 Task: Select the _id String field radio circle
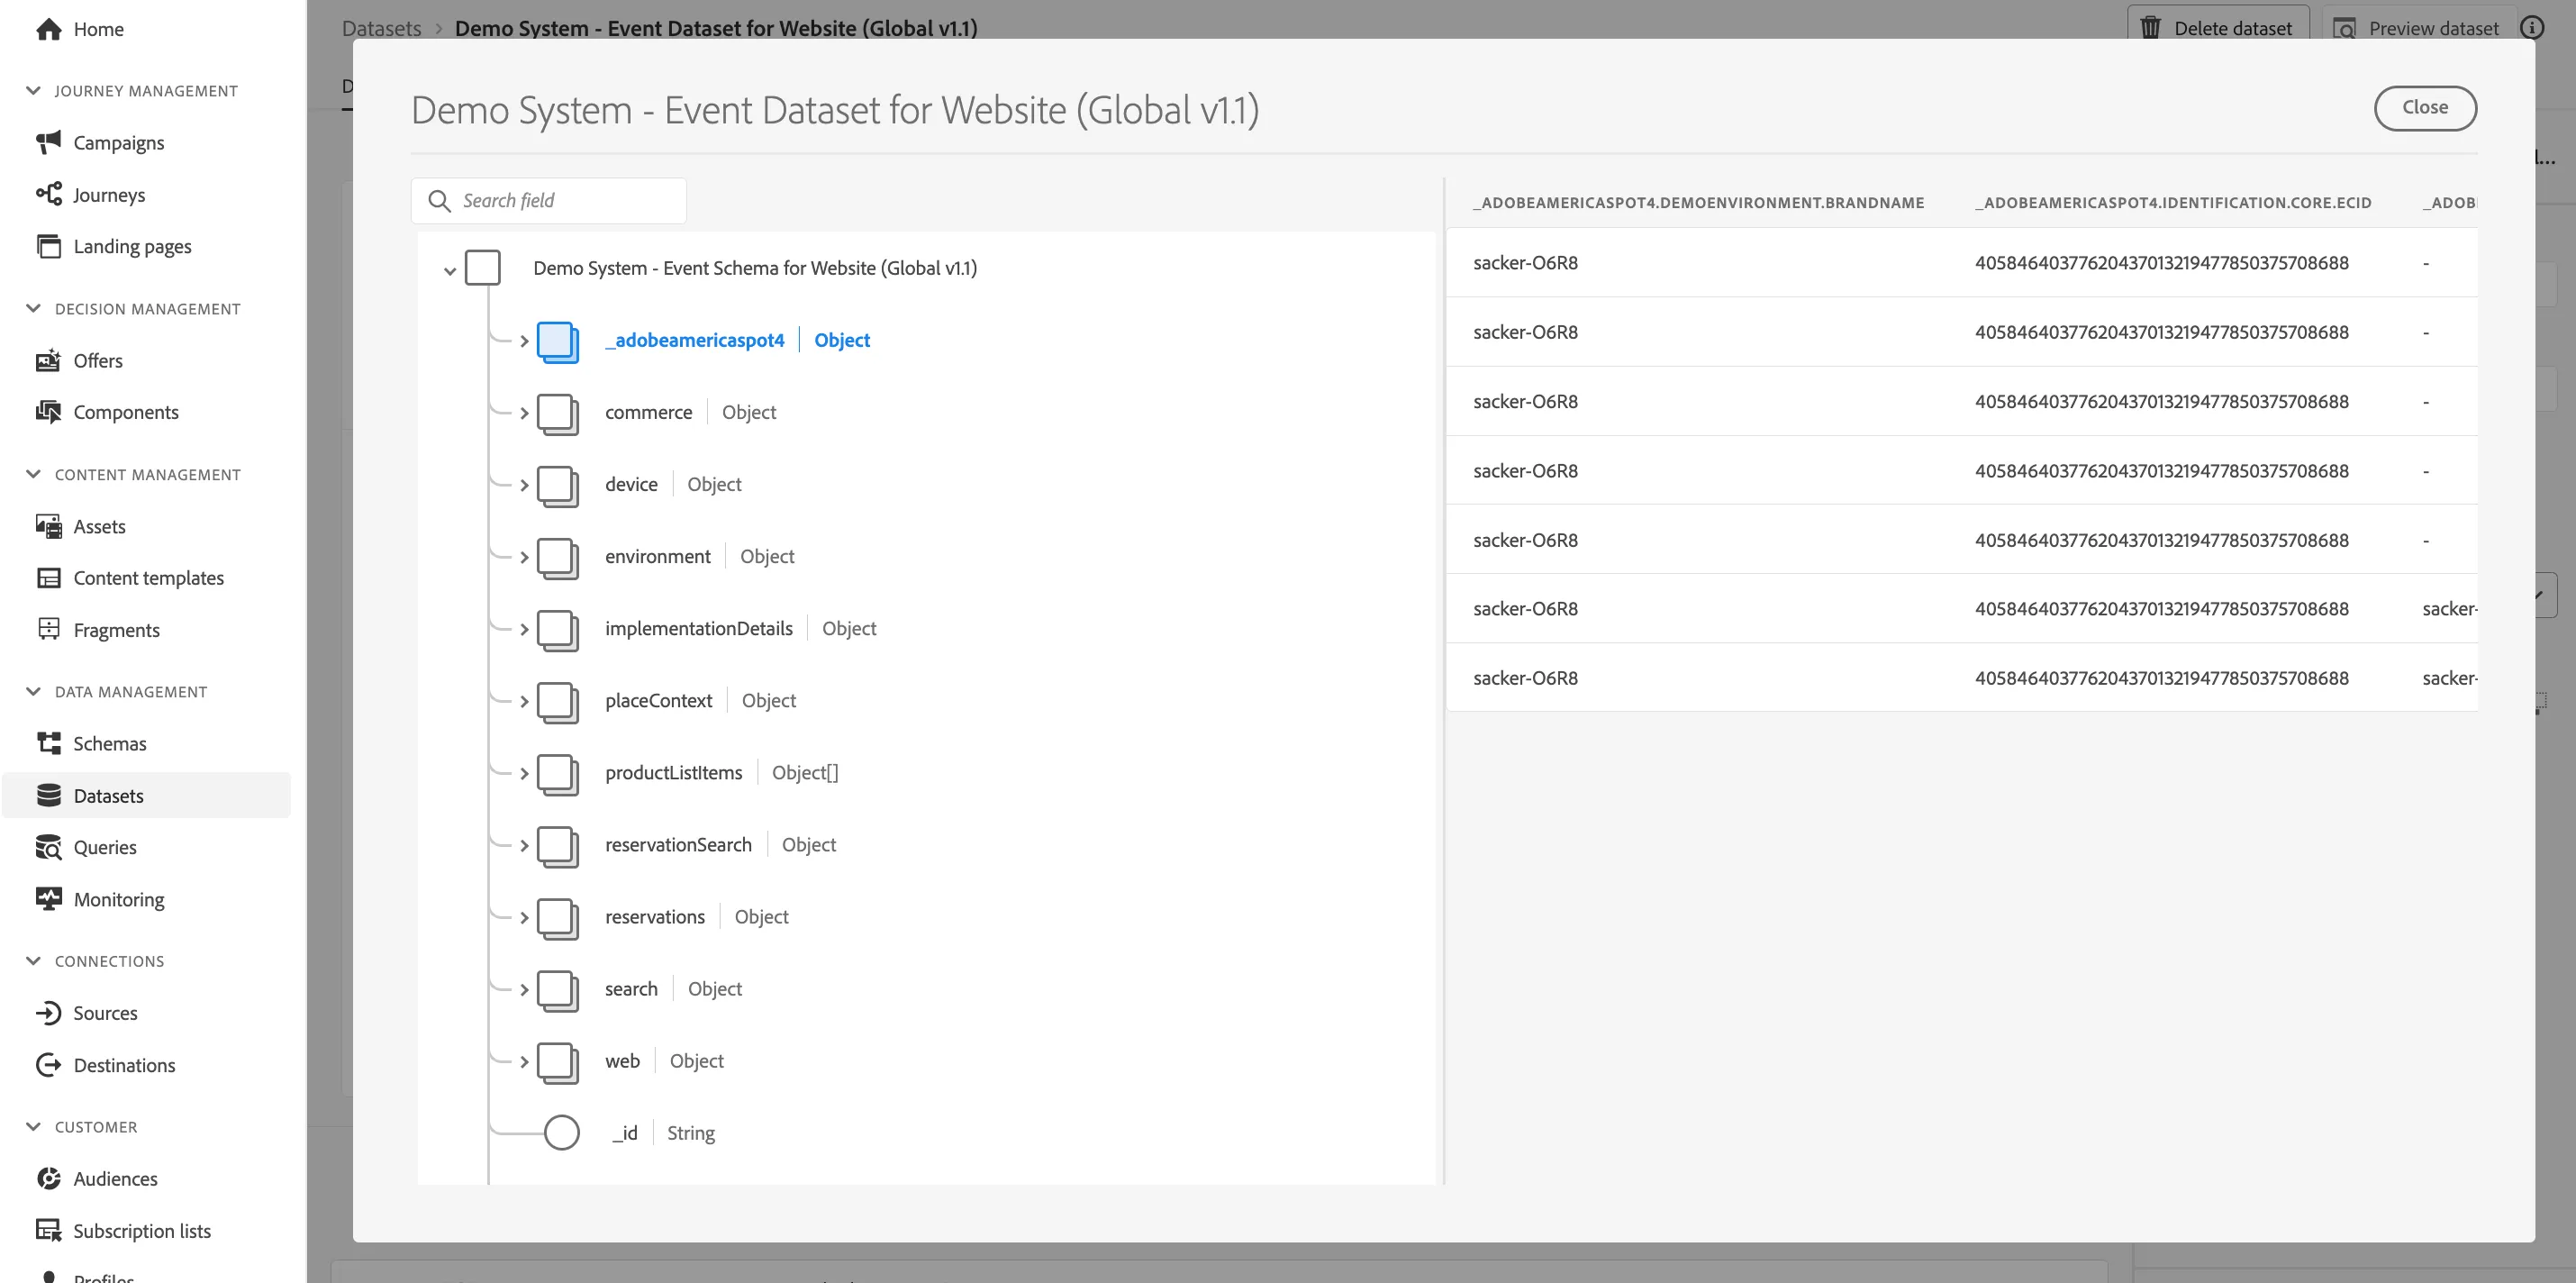[561, 1133]
